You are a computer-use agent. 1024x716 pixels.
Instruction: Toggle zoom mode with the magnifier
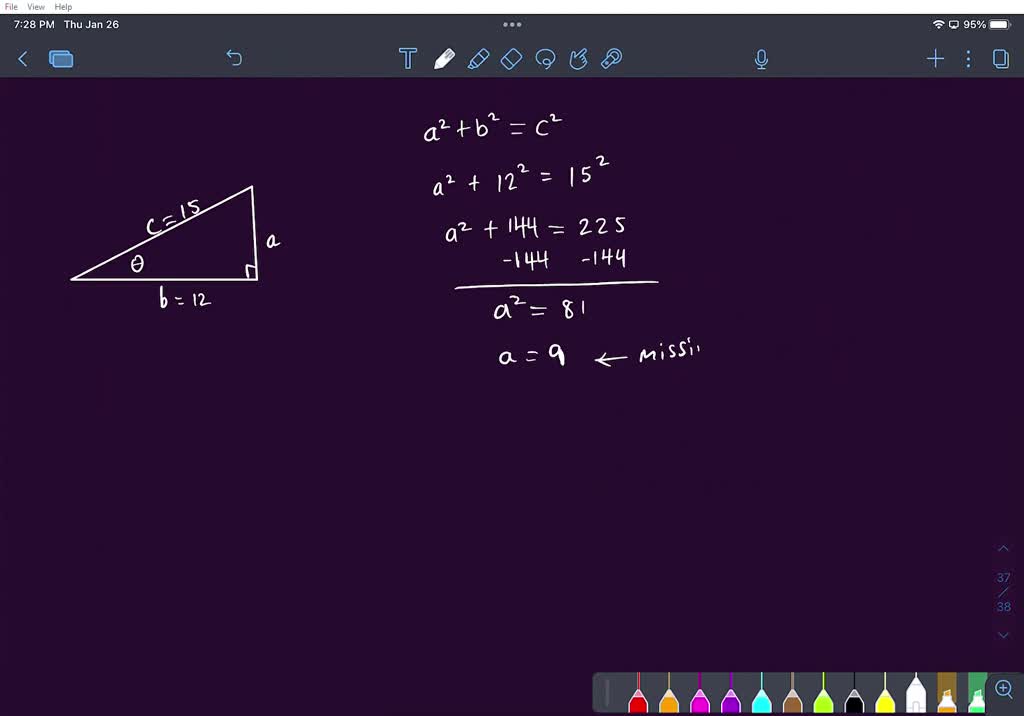(1003, 688)
